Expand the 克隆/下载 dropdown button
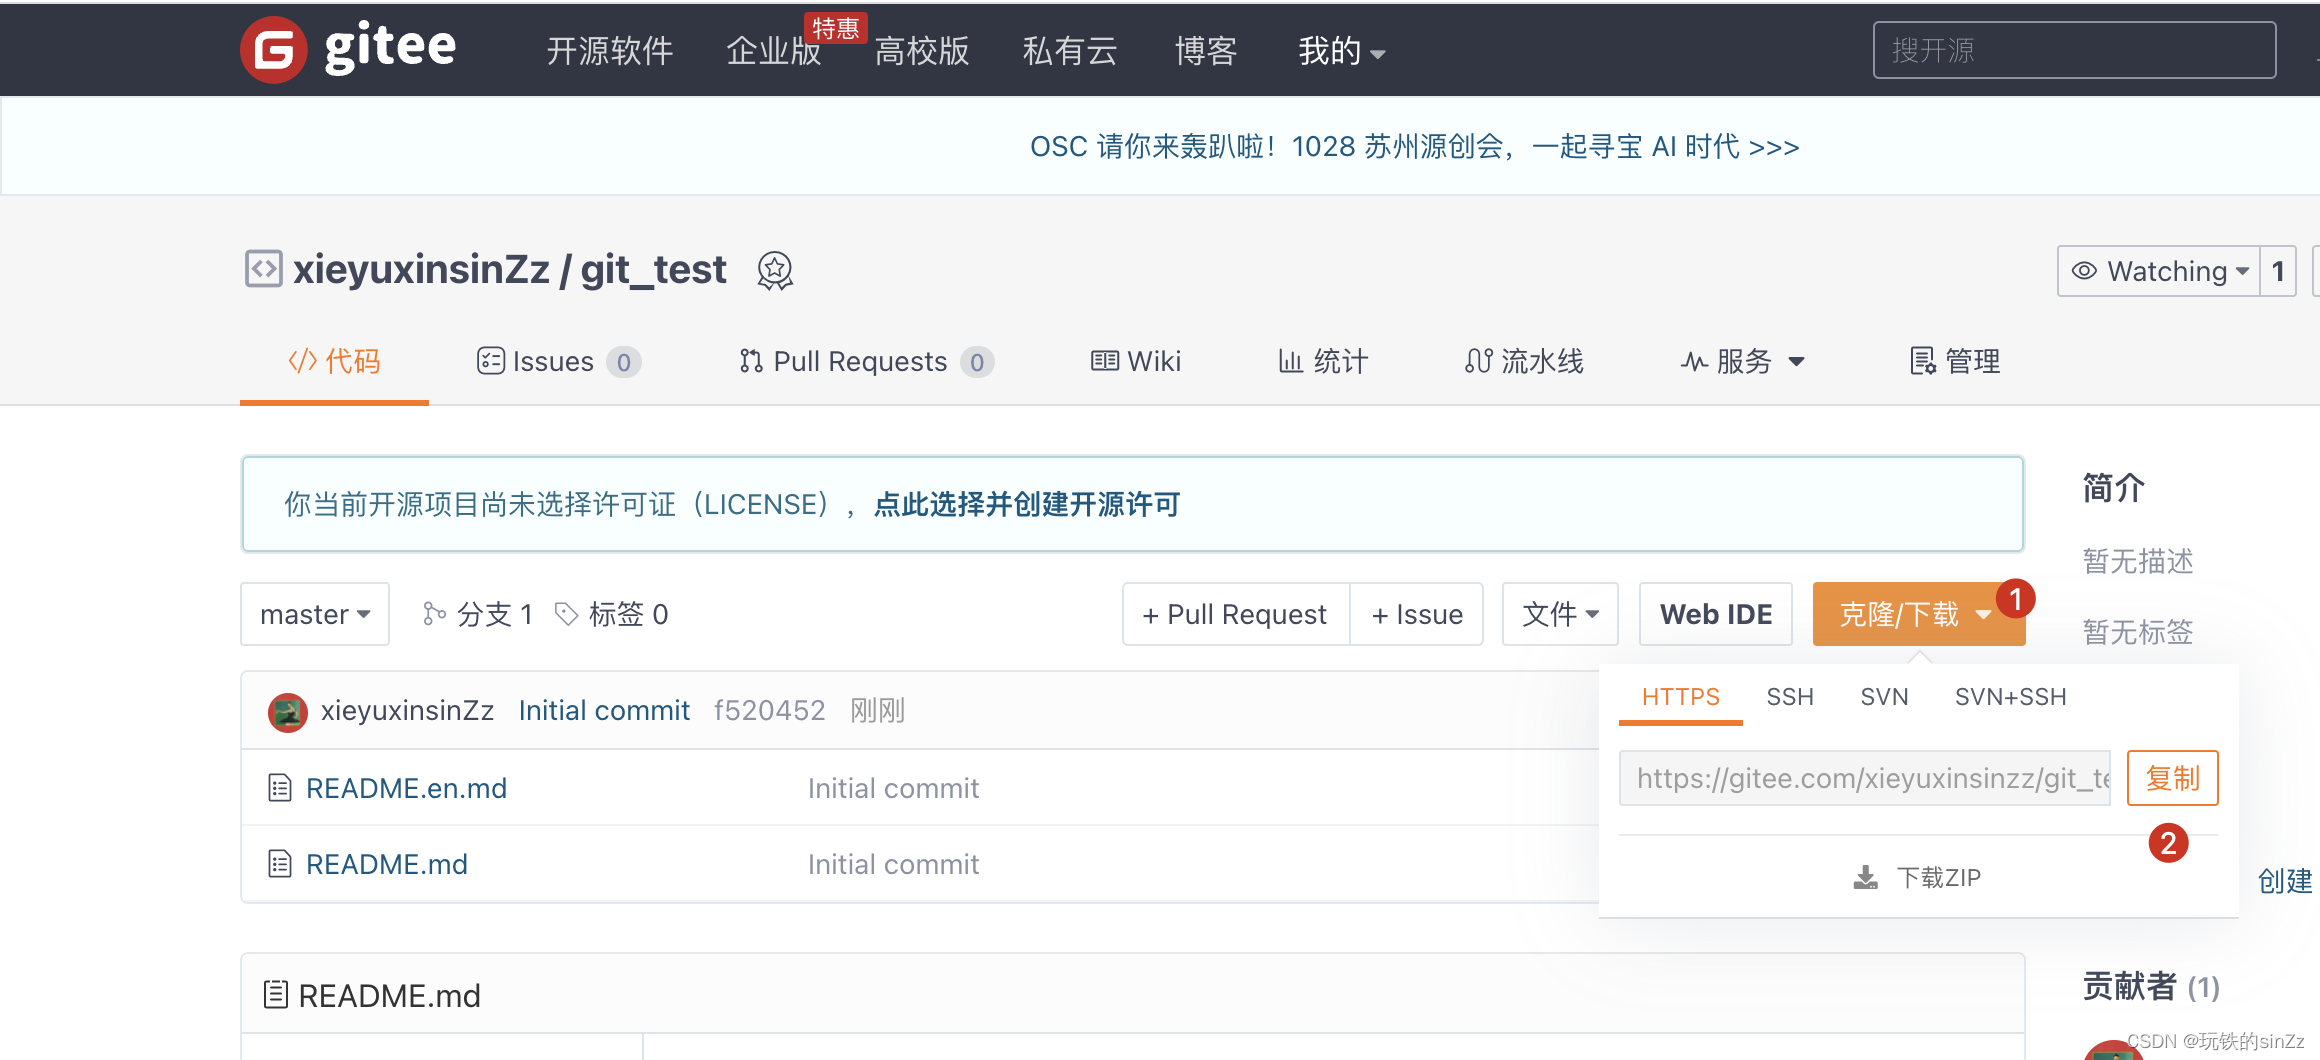The height and width of the screenshot is (1060, 2320). (x=1919, y=614)
